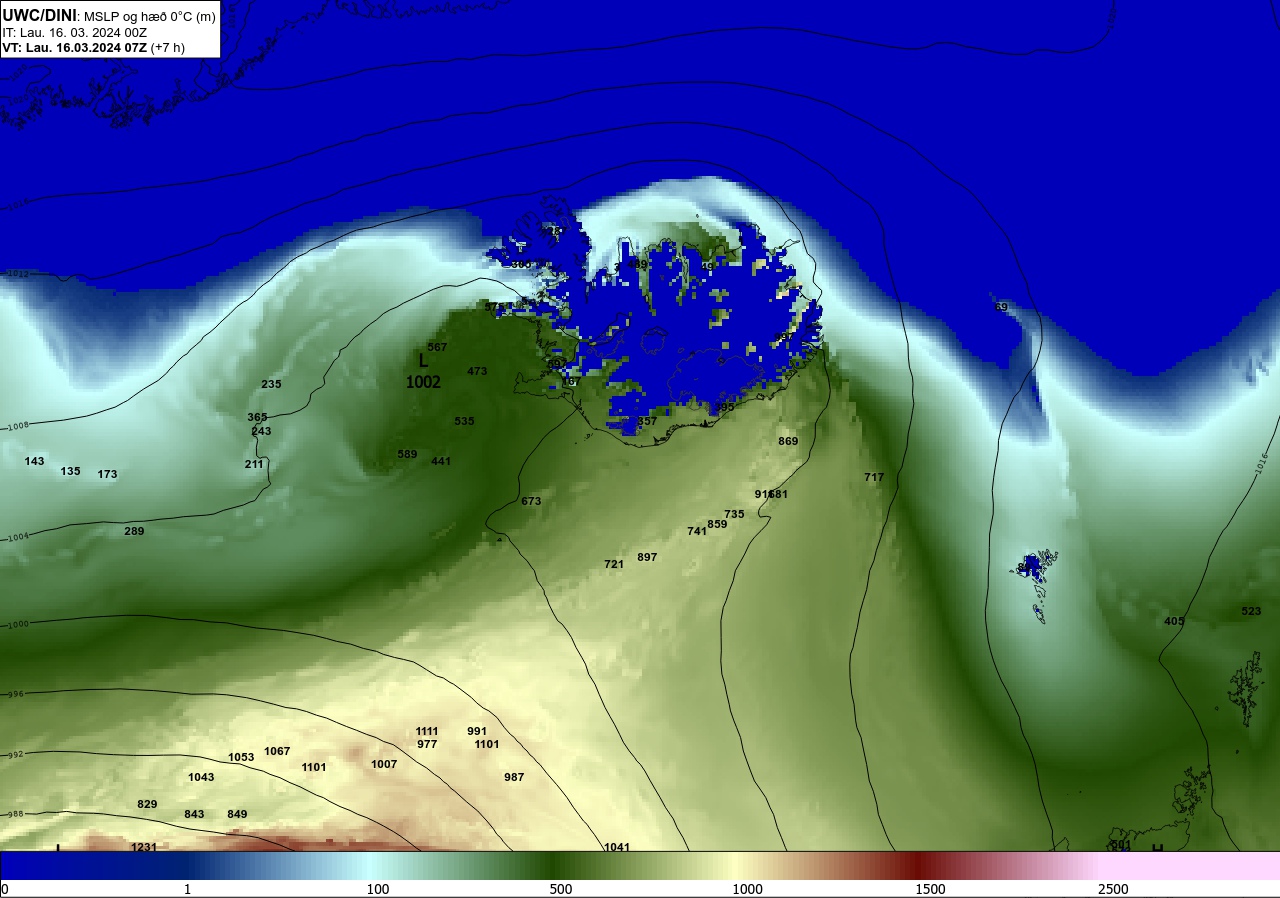
Task: Click the '996' isobar label
Action: tap(15, 694)
